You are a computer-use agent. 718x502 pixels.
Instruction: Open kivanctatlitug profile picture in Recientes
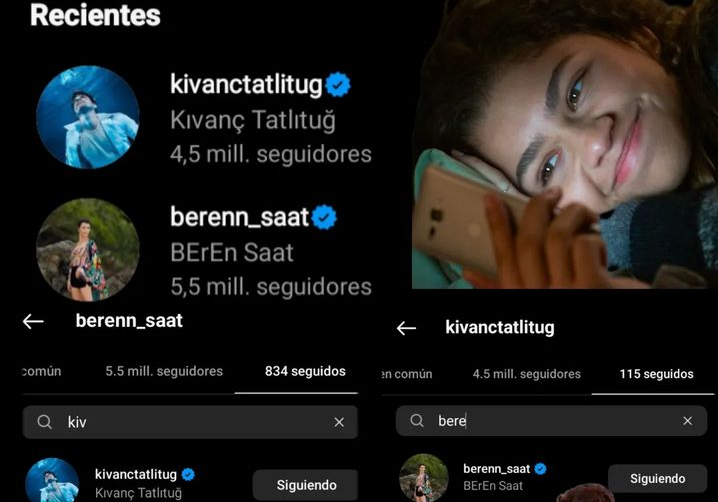click(87, 117)
